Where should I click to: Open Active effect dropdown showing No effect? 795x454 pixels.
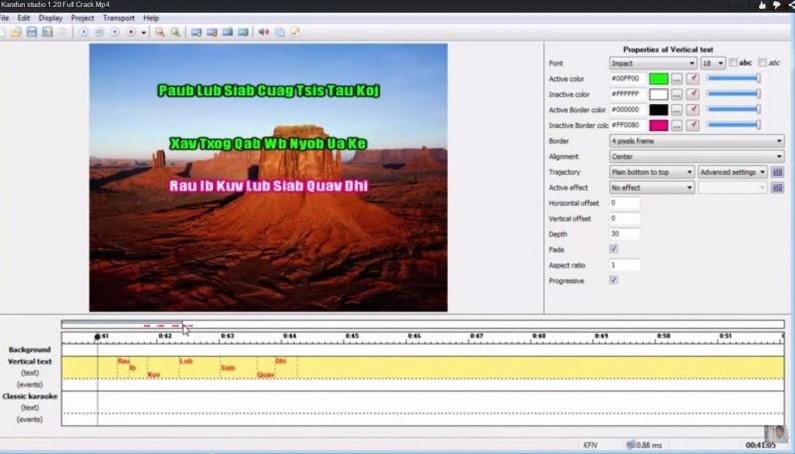652,188
